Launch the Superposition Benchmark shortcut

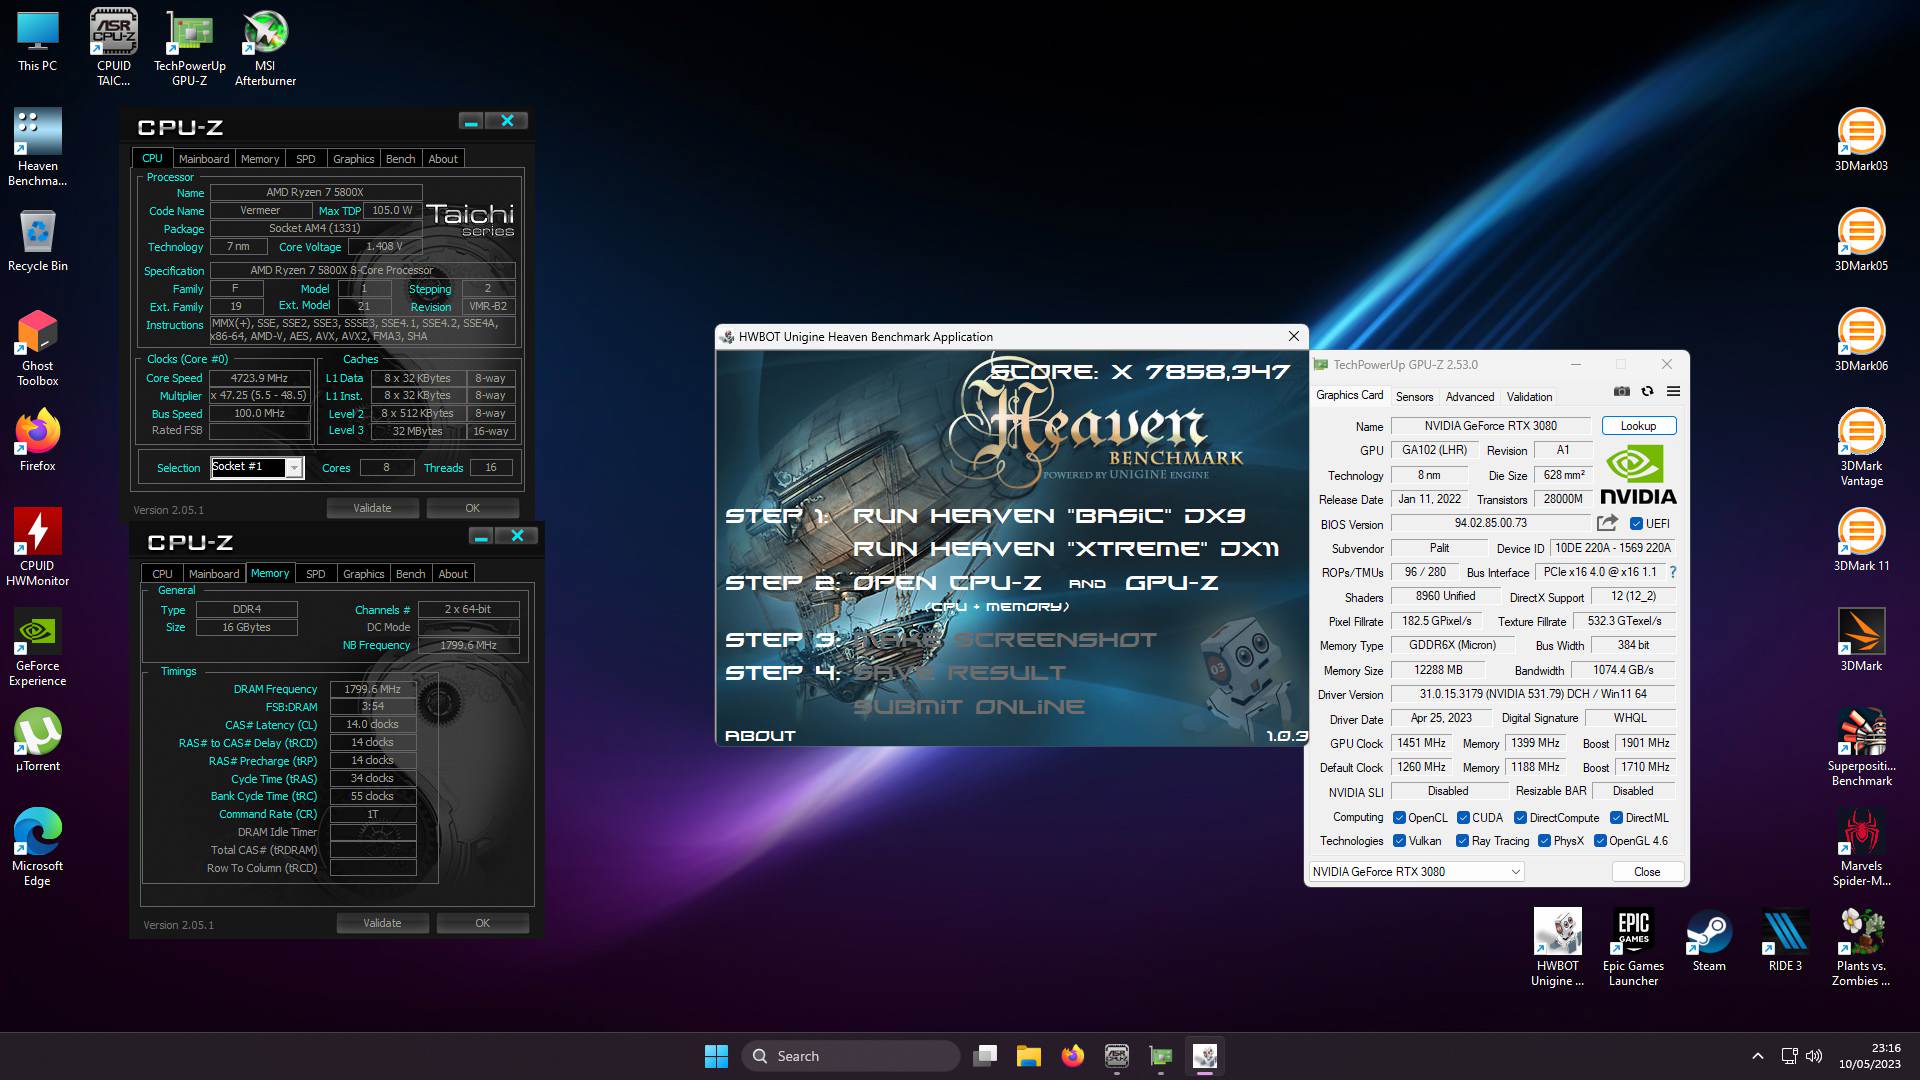(1861, 747)
